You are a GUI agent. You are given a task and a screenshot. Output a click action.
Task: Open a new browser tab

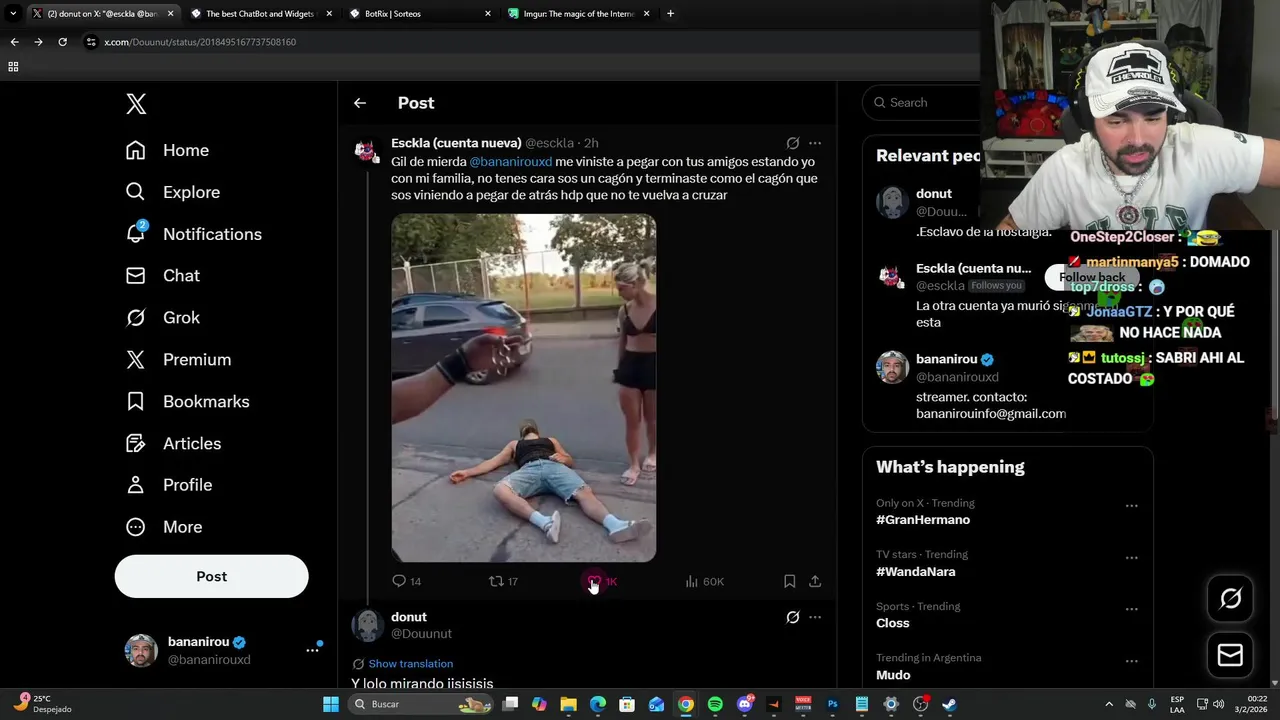[670, 14]
